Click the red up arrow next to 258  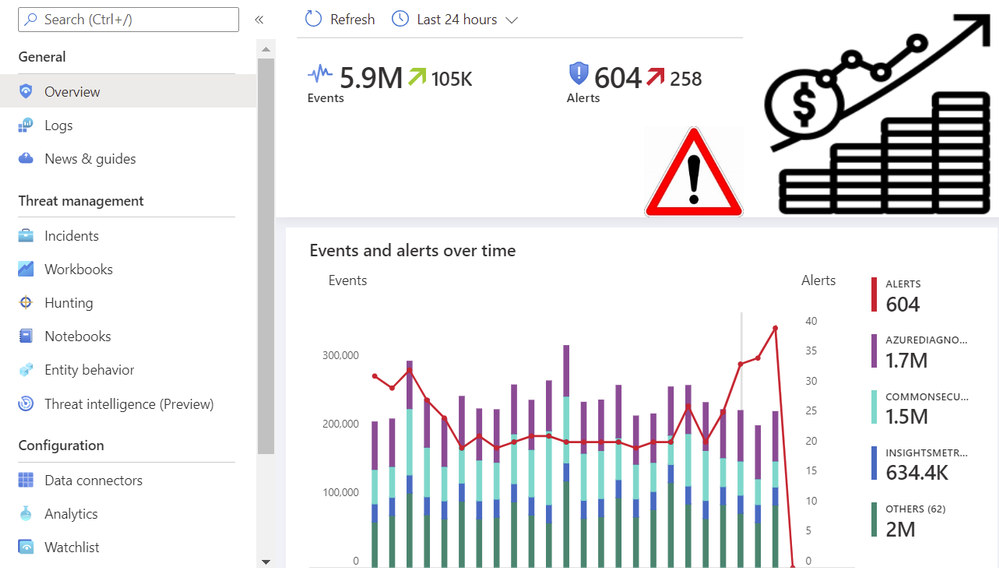pyautogui.click(x=656, y=76)
